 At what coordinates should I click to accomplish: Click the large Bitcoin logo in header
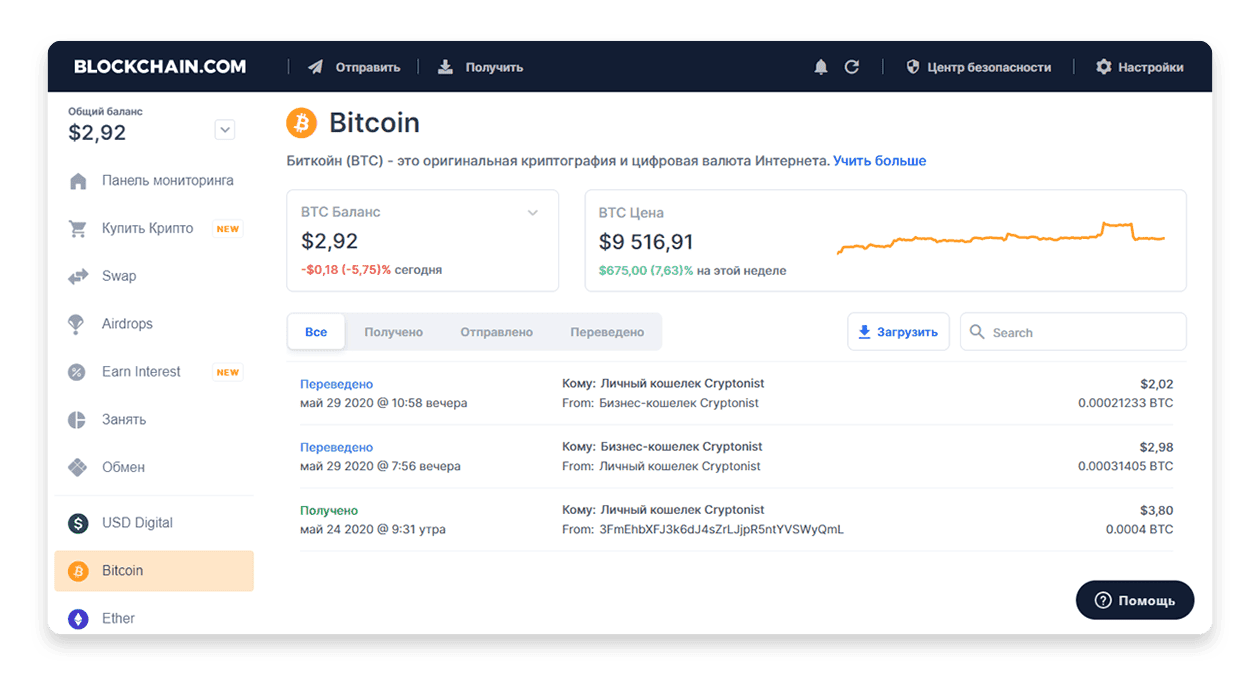coord(301,123)
